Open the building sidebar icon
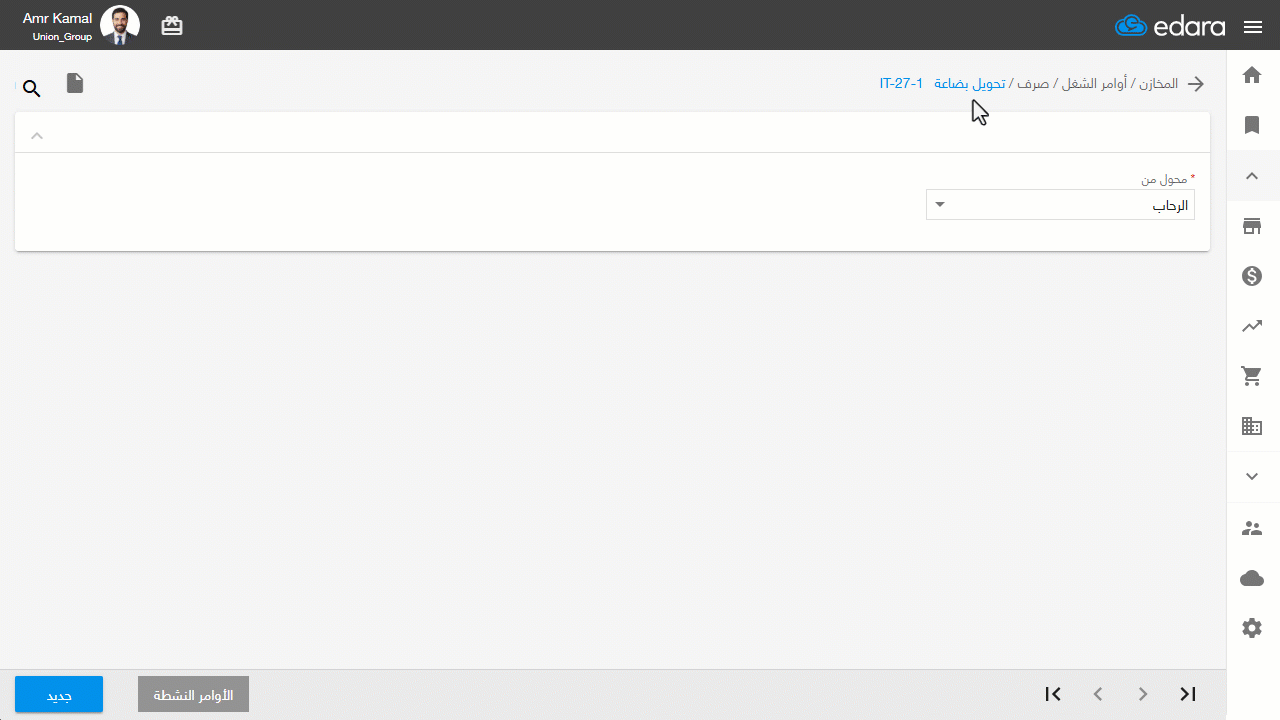Screen dimensions: 1280x720 click(1252, 427)
